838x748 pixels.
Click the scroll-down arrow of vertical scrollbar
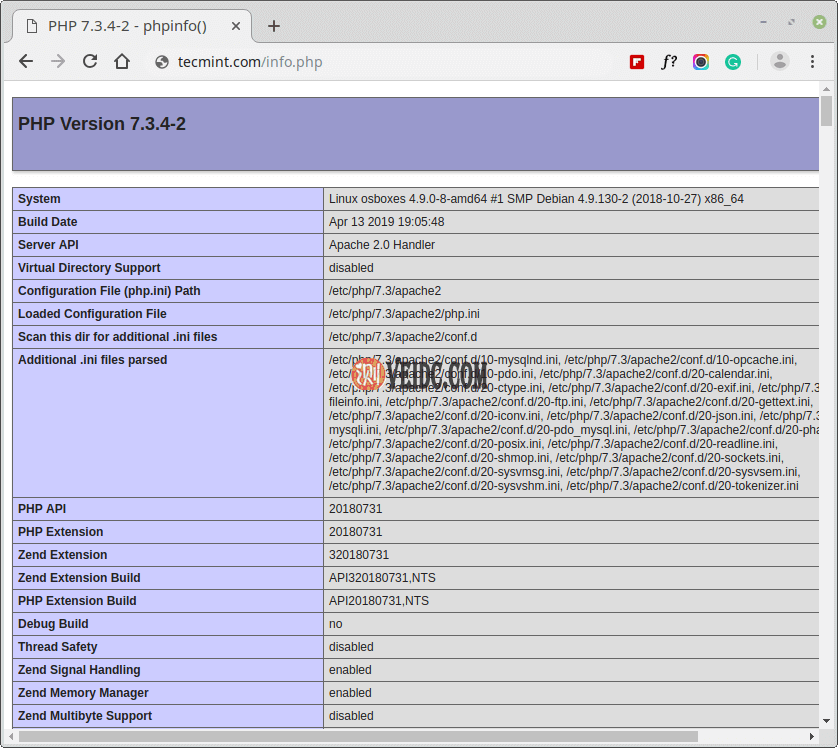point(826,722)
